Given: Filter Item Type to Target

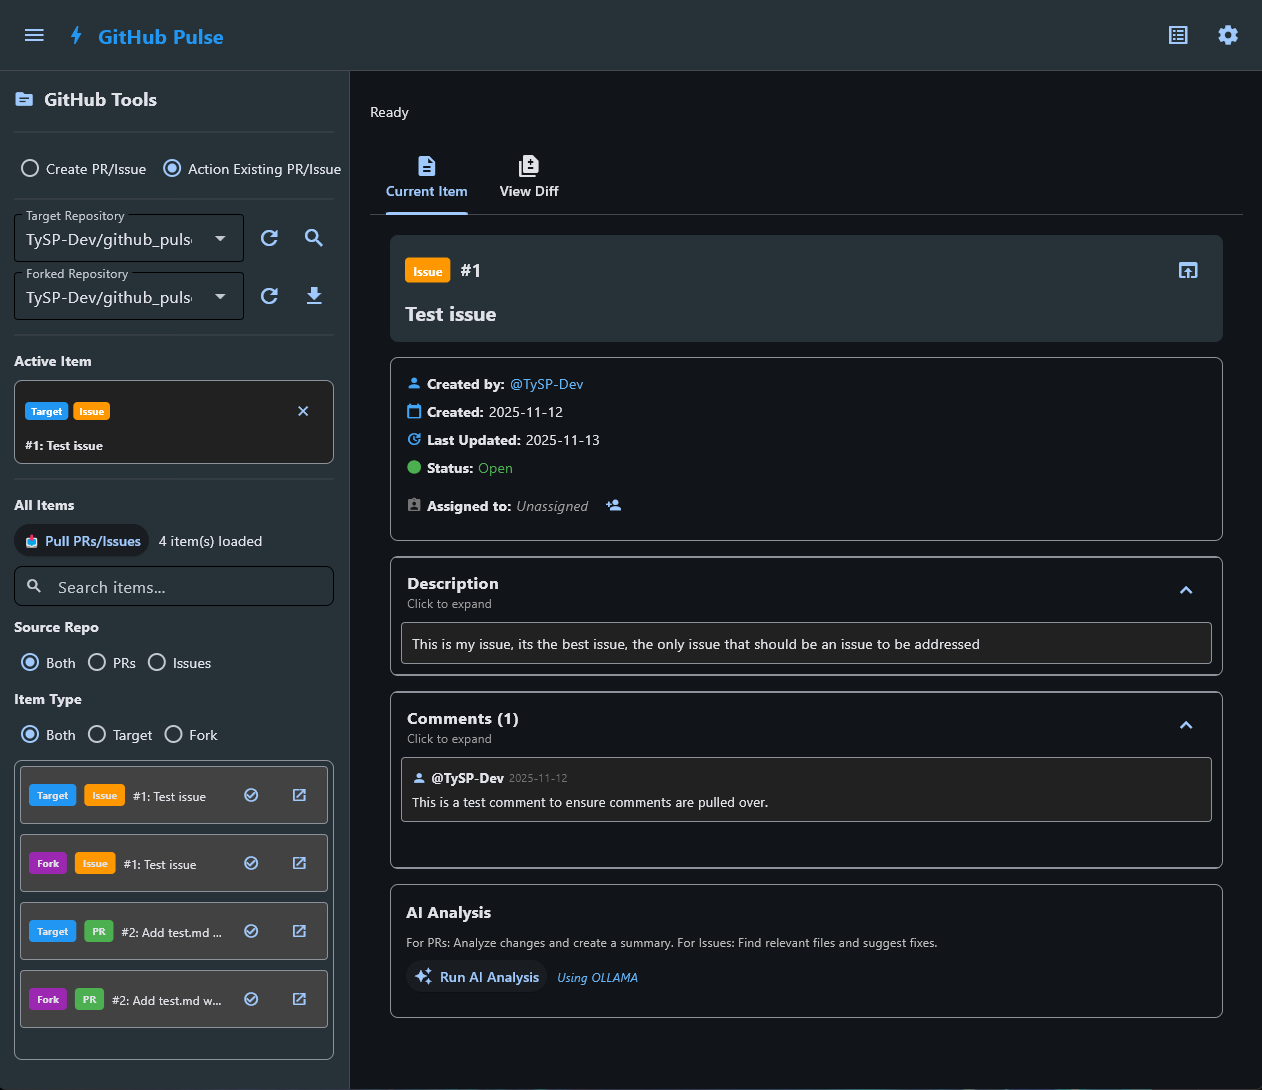Looking at the screenshot, I should (x=120, y=735).
